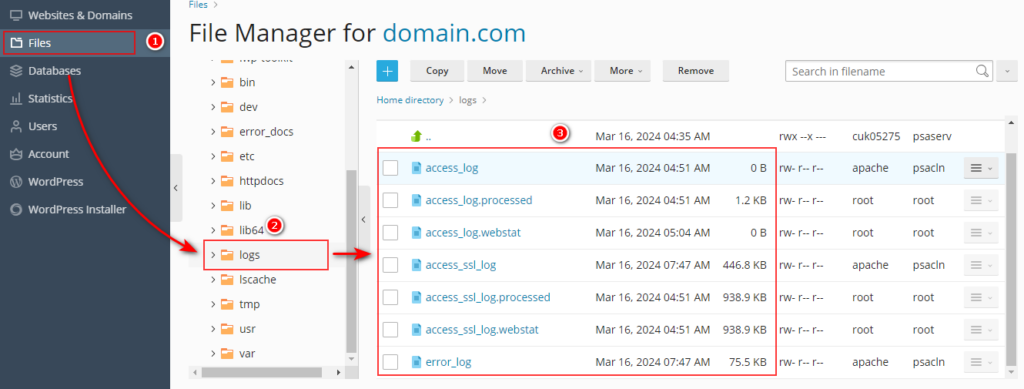The width and height of the screenshot is (1024, 389).
Task: Expand the dev folder chevron
Action: tap(213, 107)
